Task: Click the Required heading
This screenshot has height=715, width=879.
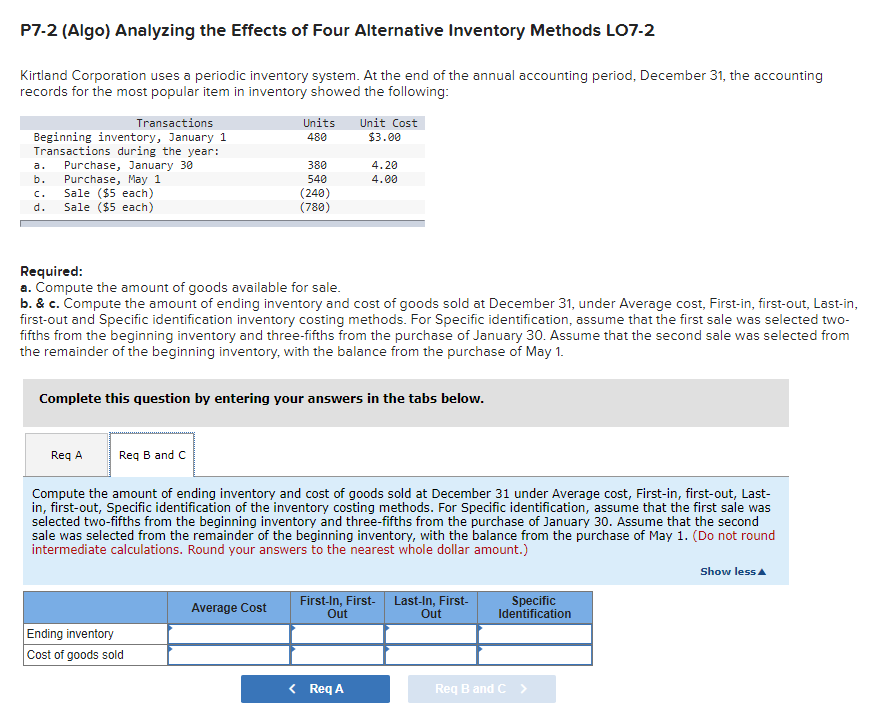Action: (52, 271)
